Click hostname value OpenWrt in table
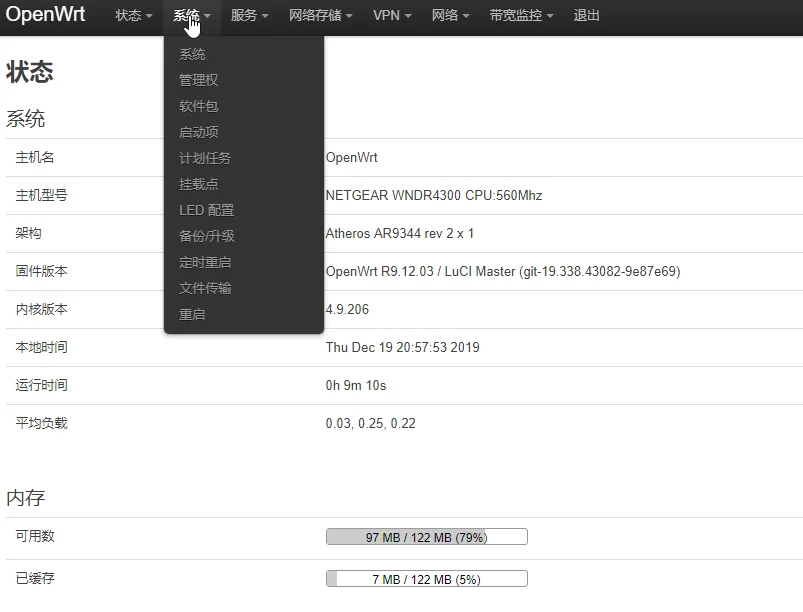Screen dimensions: 803x612 click(351, 157)
